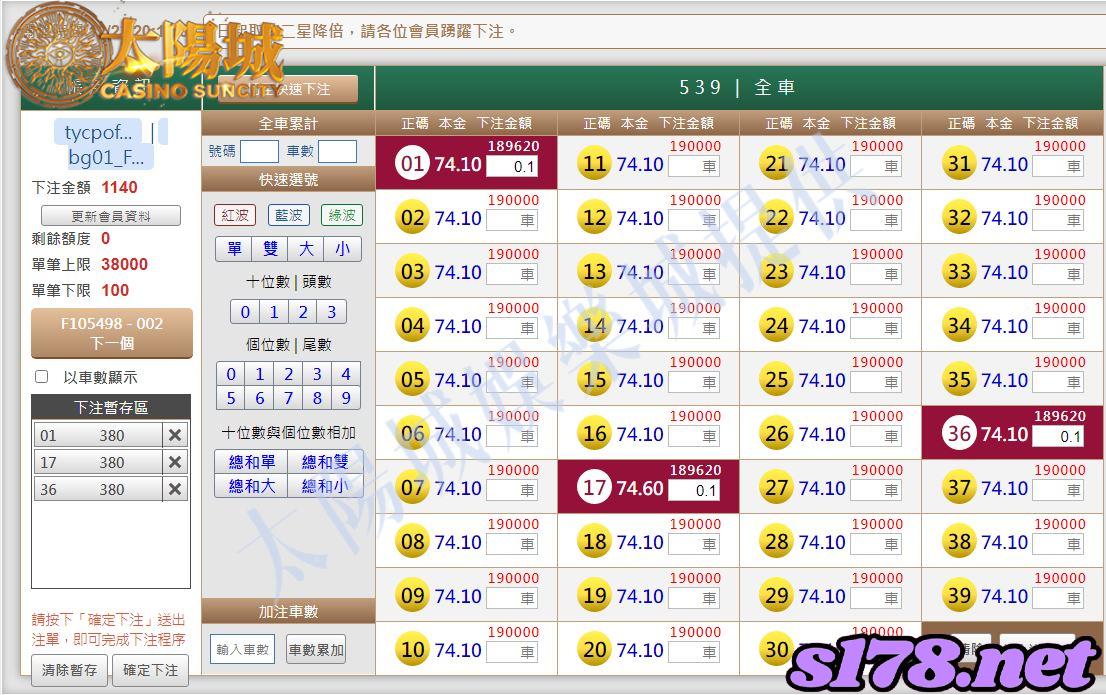Select small numbers with 小
1106x695 pixels.
pyautogui.click(x=343, y=249)
